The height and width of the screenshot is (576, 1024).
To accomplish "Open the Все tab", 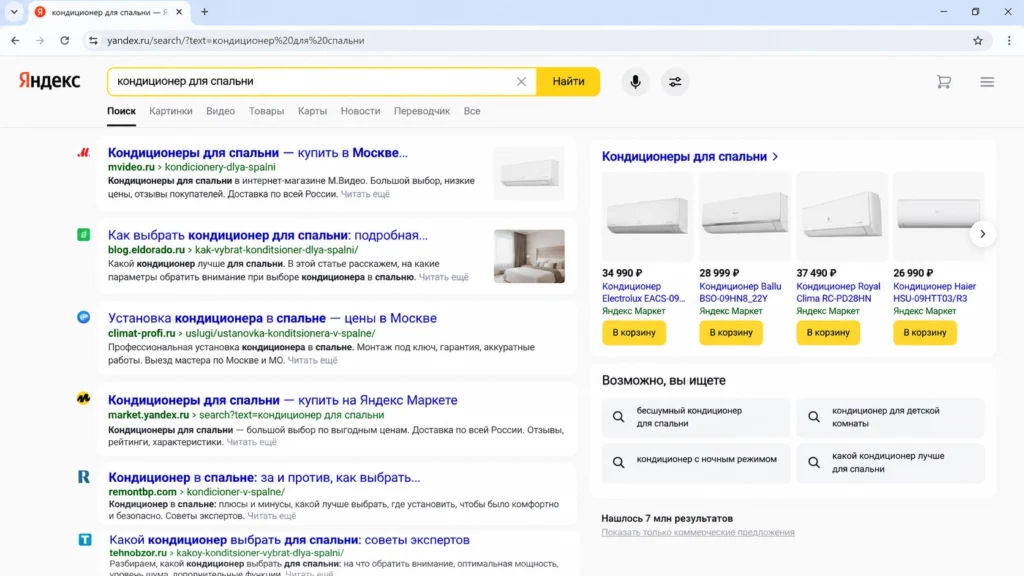I will pyautogui.click(x=472, y=111).
